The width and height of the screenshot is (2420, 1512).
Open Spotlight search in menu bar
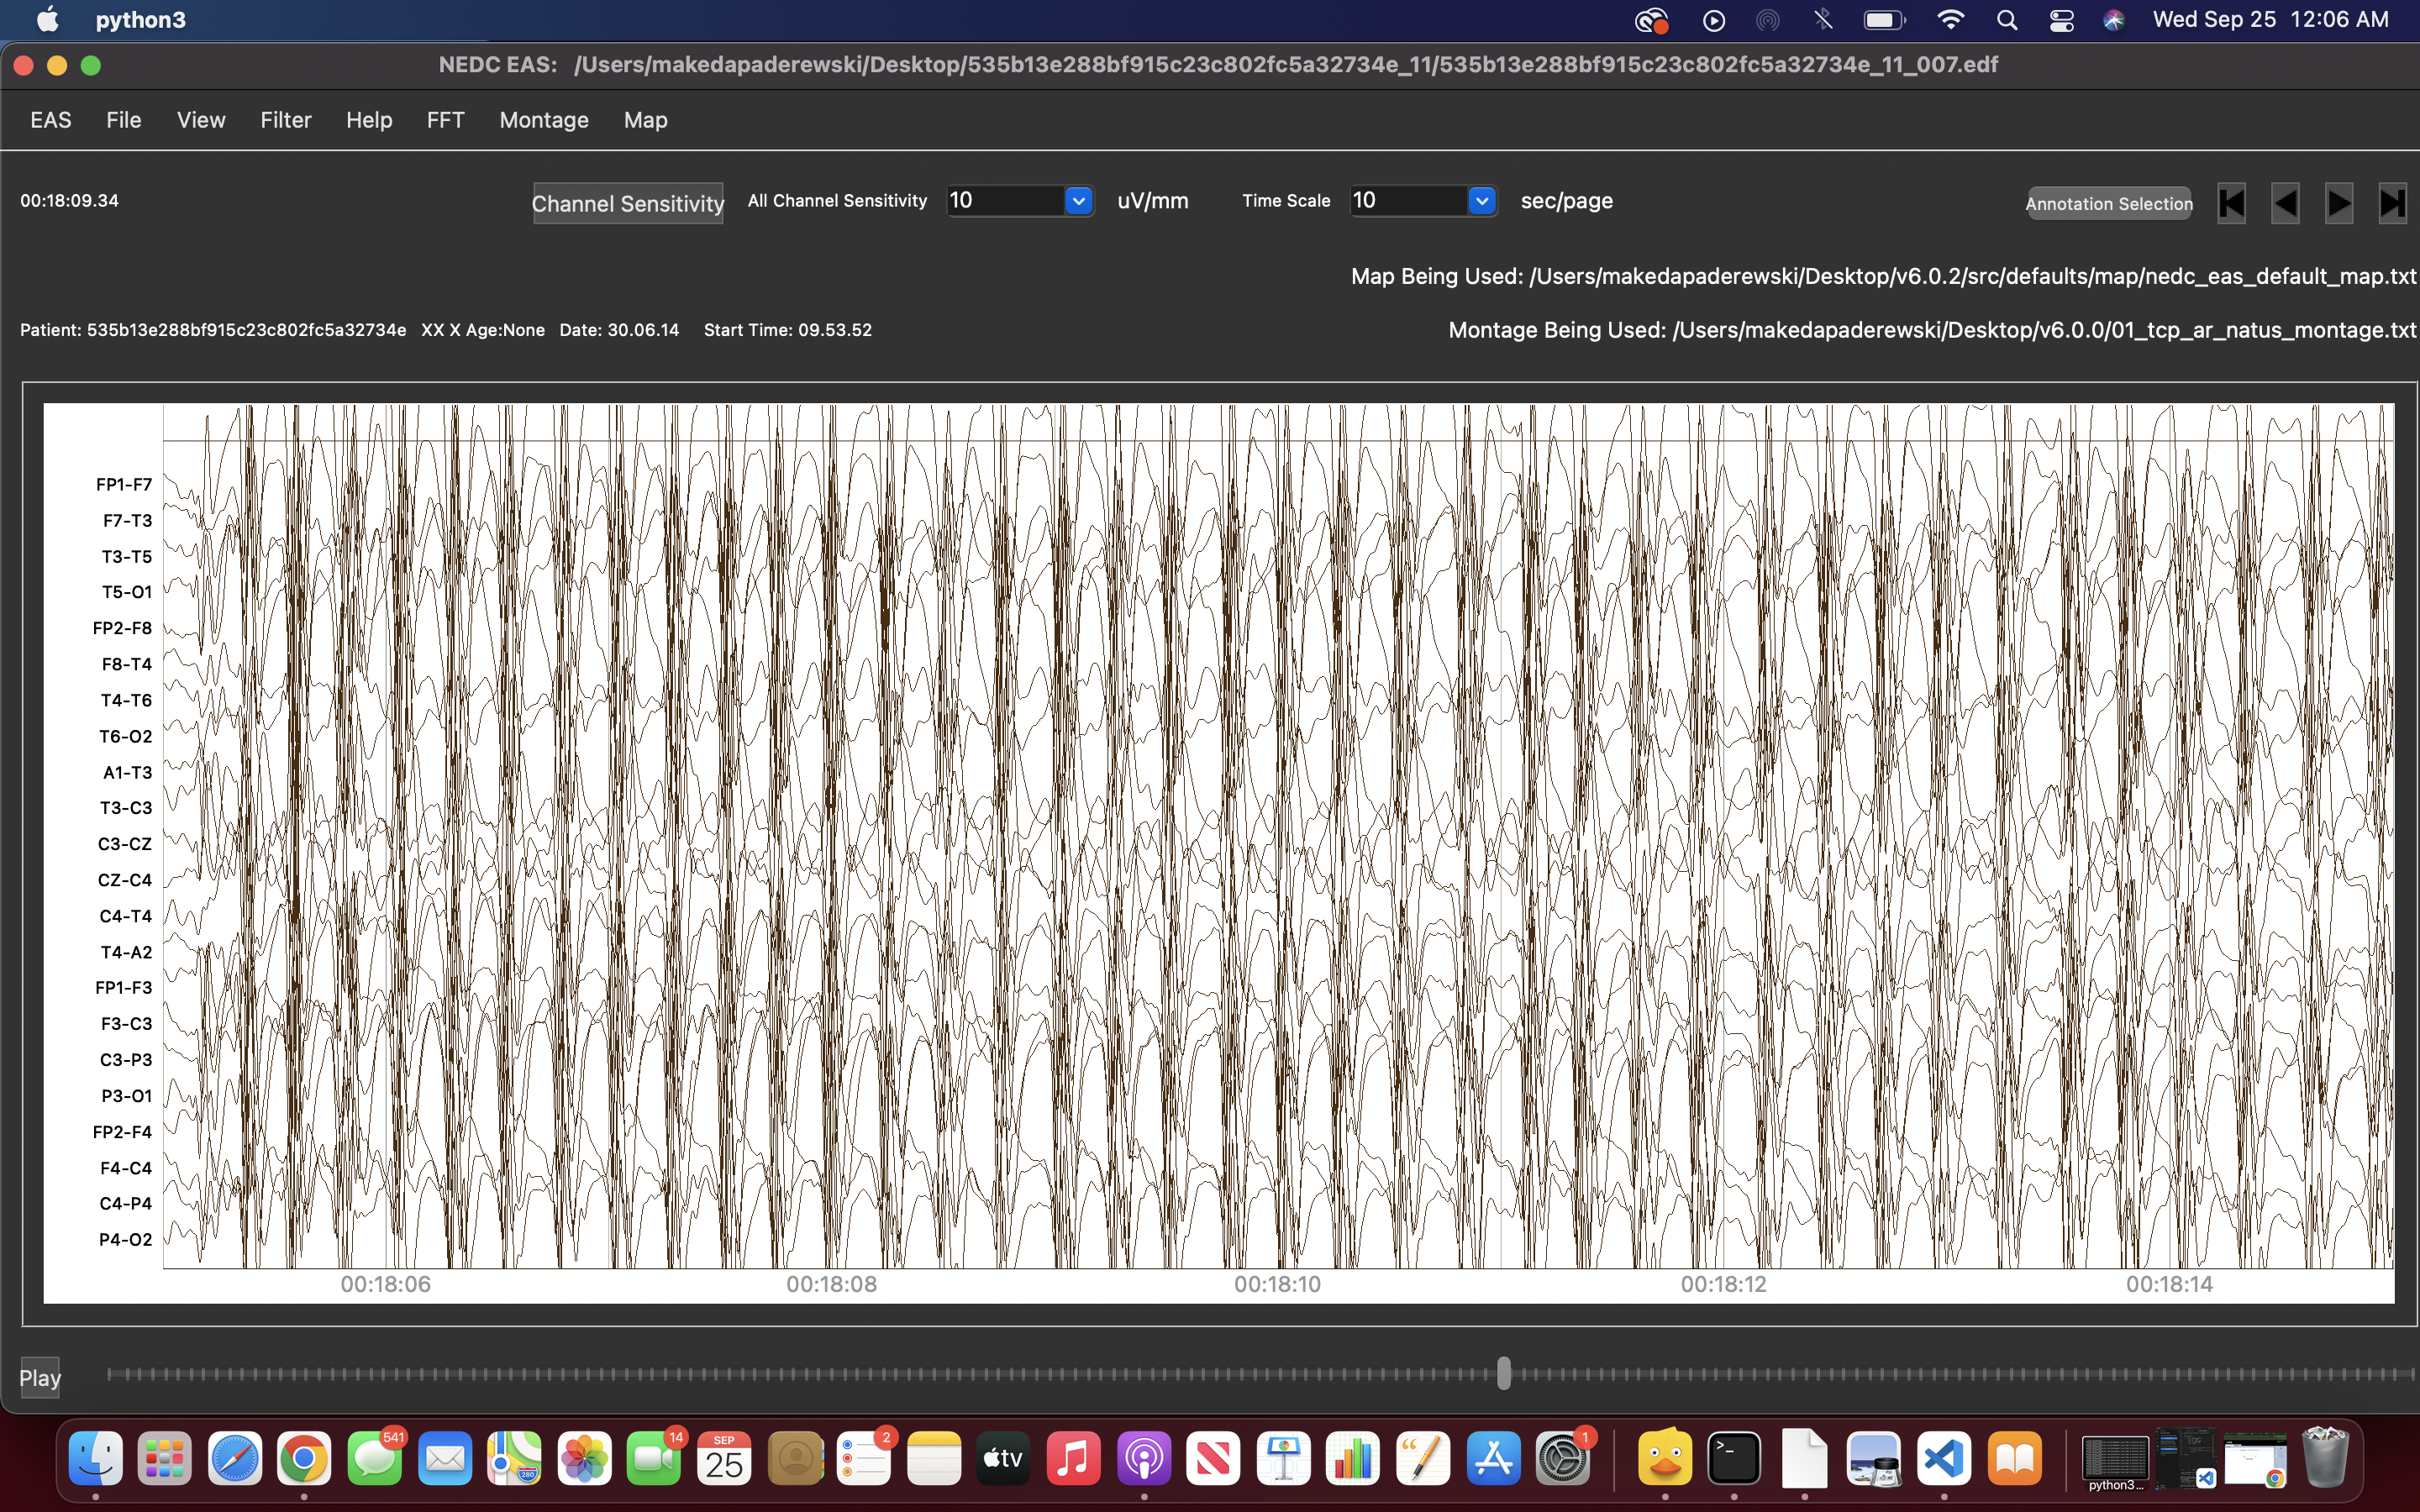click(2006, 20)
